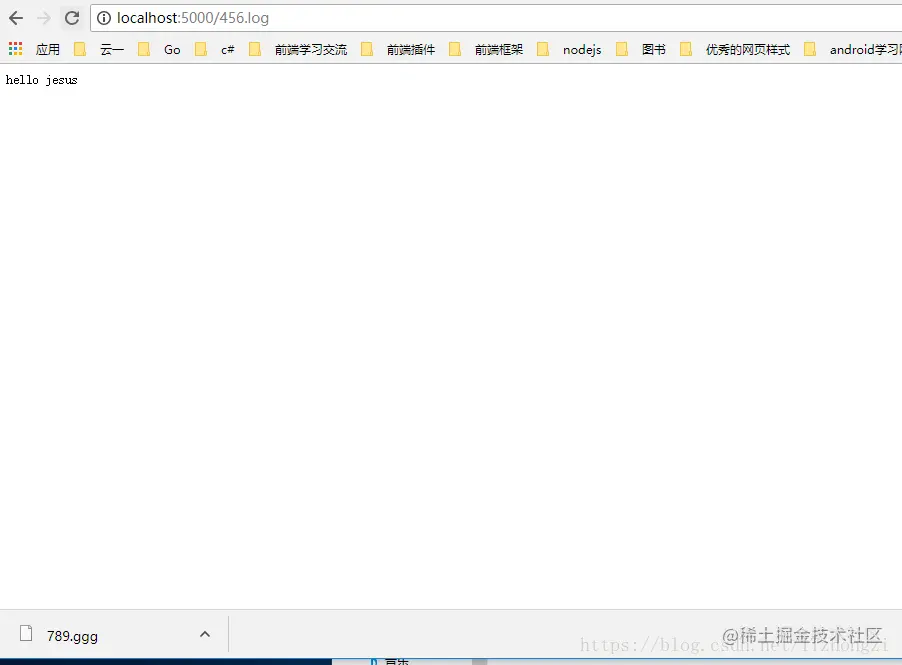Click folder icon beside 图书 bookmark
902x665 pixels.
point(622,49)
